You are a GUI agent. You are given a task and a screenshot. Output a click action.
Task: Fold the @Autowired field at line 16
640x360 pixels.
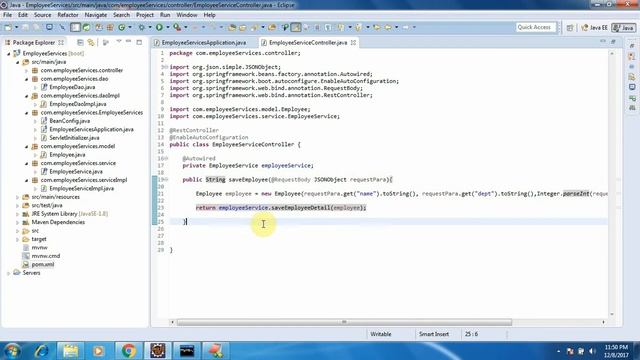167,158
